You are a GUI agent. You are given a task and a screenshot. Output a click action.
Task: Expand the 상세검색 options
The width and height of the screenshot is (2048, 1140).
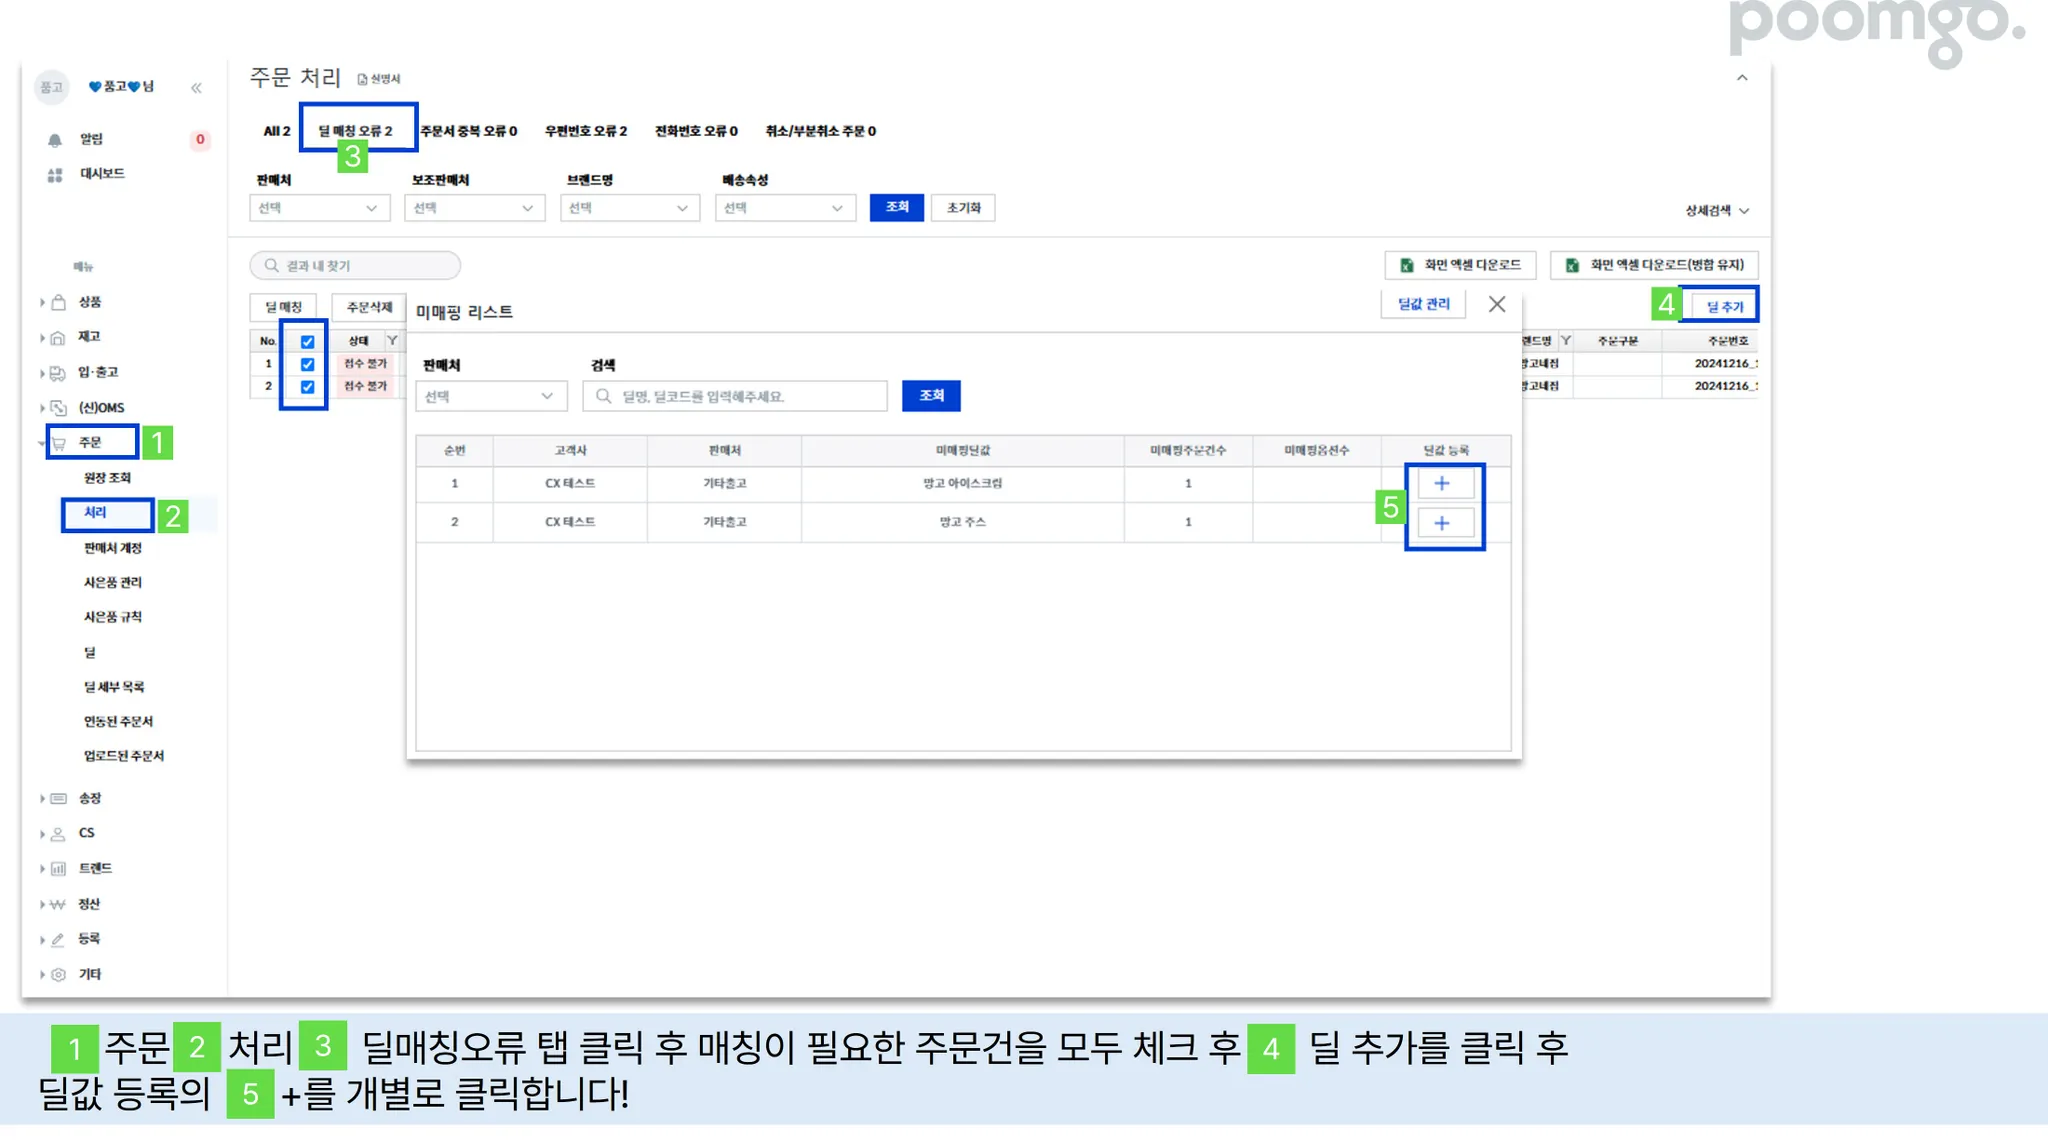(x=1717, y=211)
